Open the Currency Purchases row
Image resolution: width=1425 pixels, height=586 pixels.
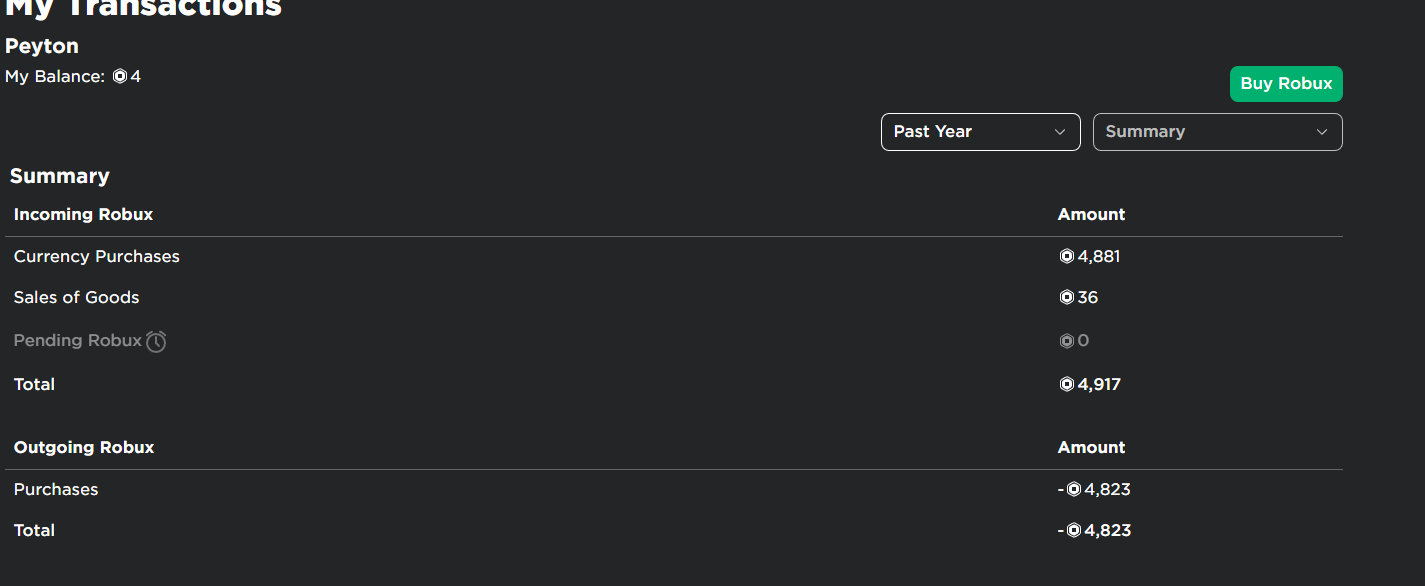pos(674,257)
